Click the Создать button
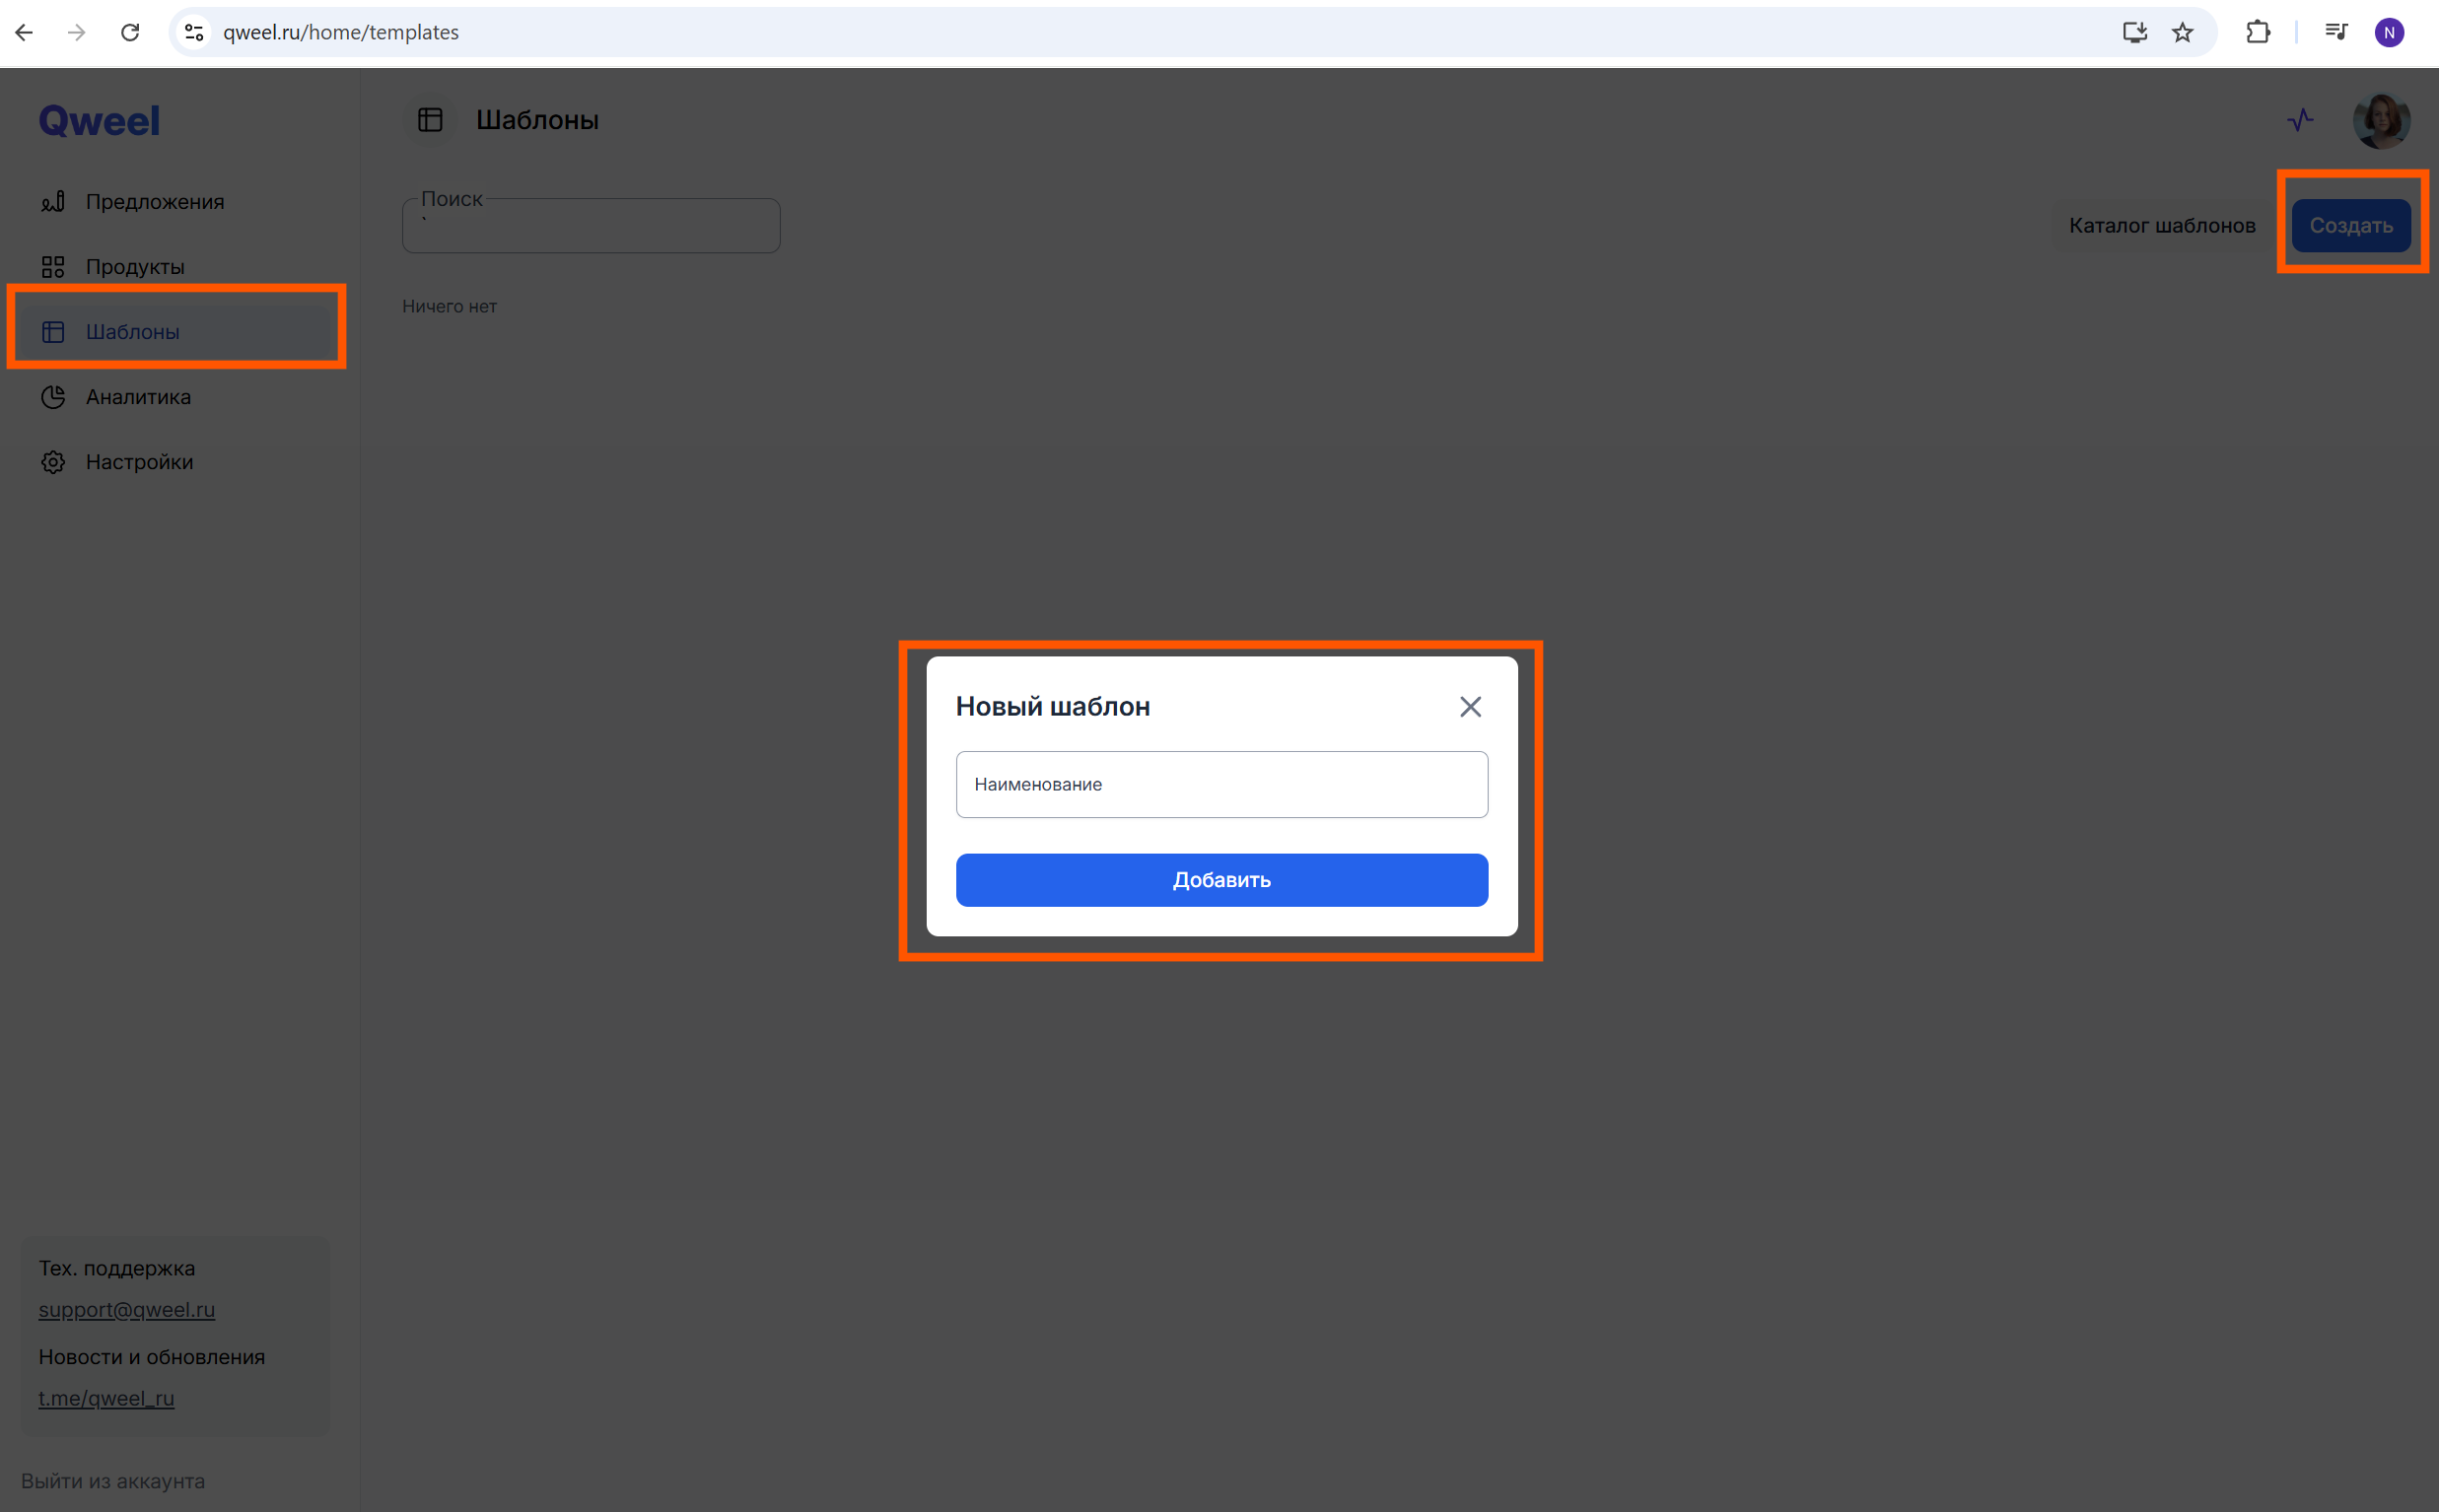This screenshot has height=1512, width=2439. [2350, 226]
